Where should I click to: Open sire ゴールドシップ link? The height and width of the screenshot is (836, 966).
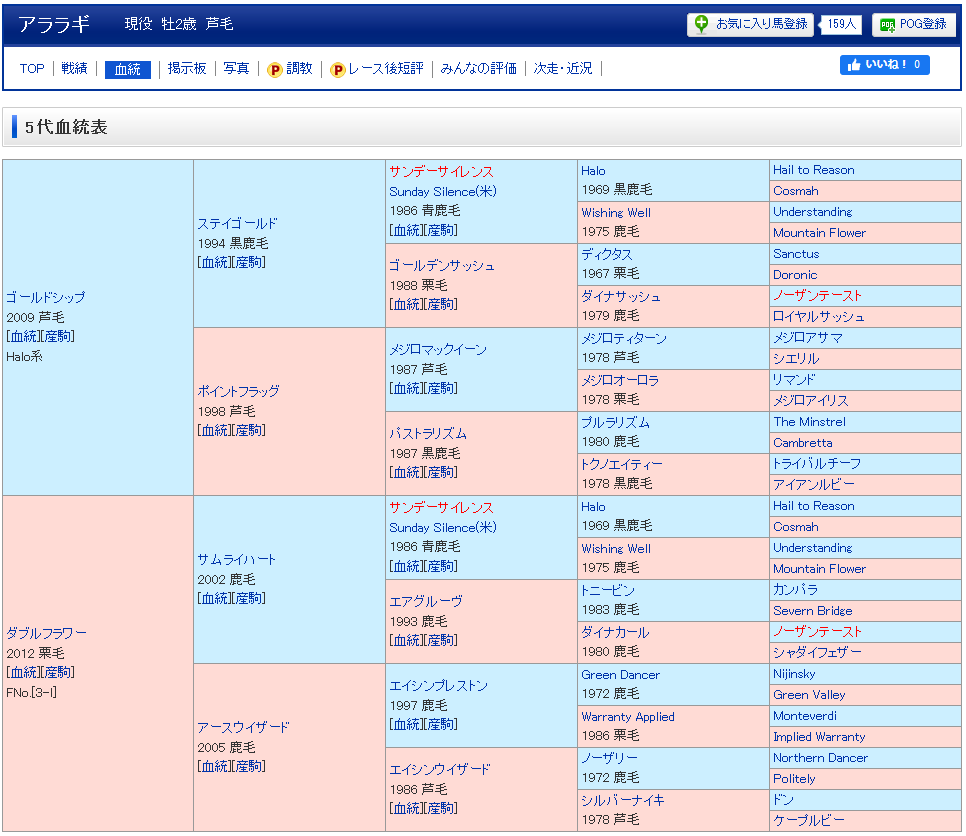click(46, 298)
